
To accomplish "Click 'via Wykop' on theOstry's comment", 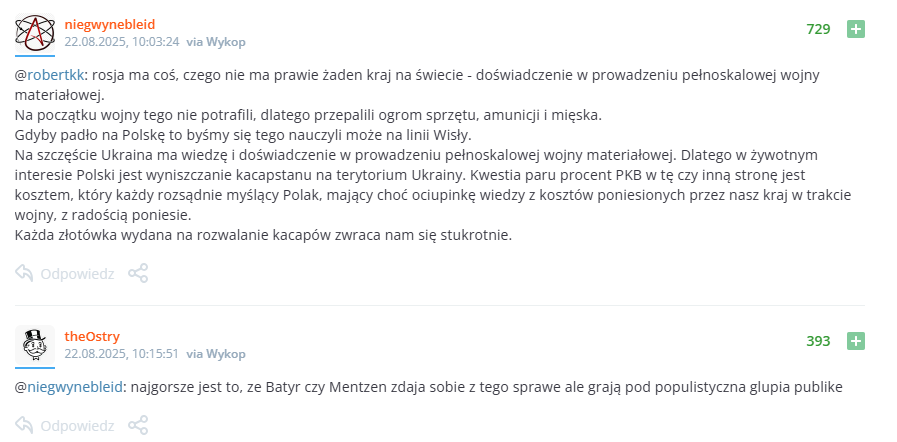I will click(x=216, y=354).
